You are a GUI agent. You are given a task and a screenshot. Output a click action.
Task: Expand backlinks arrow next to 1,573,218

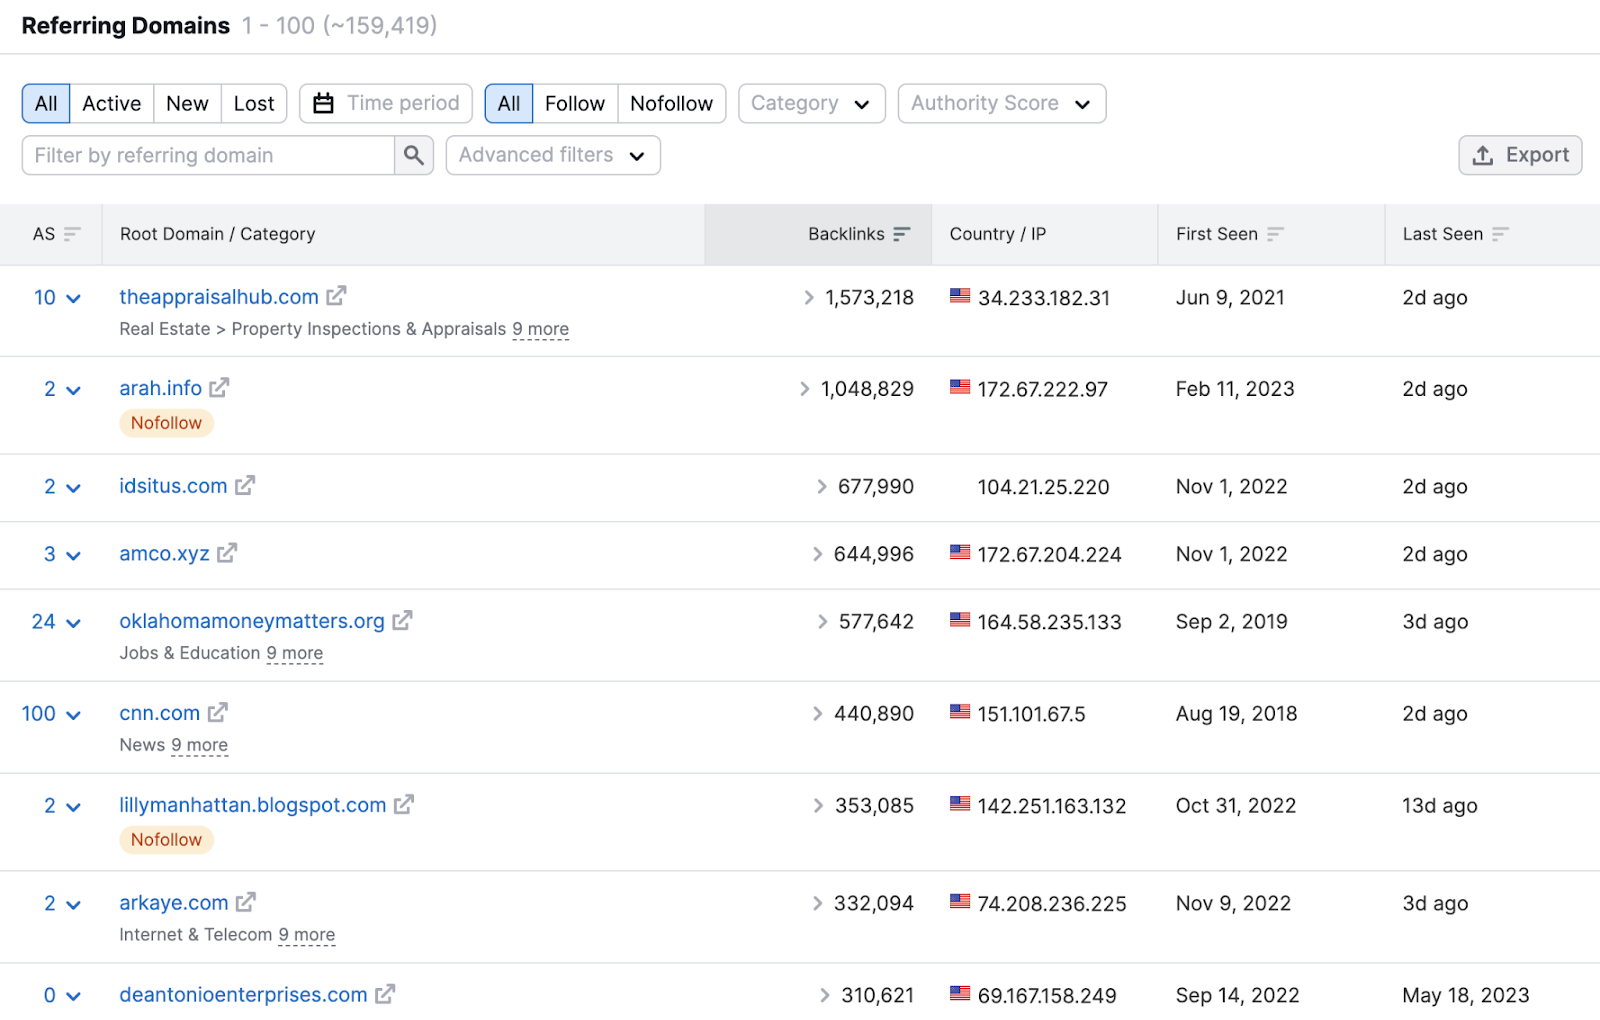click(x=809, y=297)
